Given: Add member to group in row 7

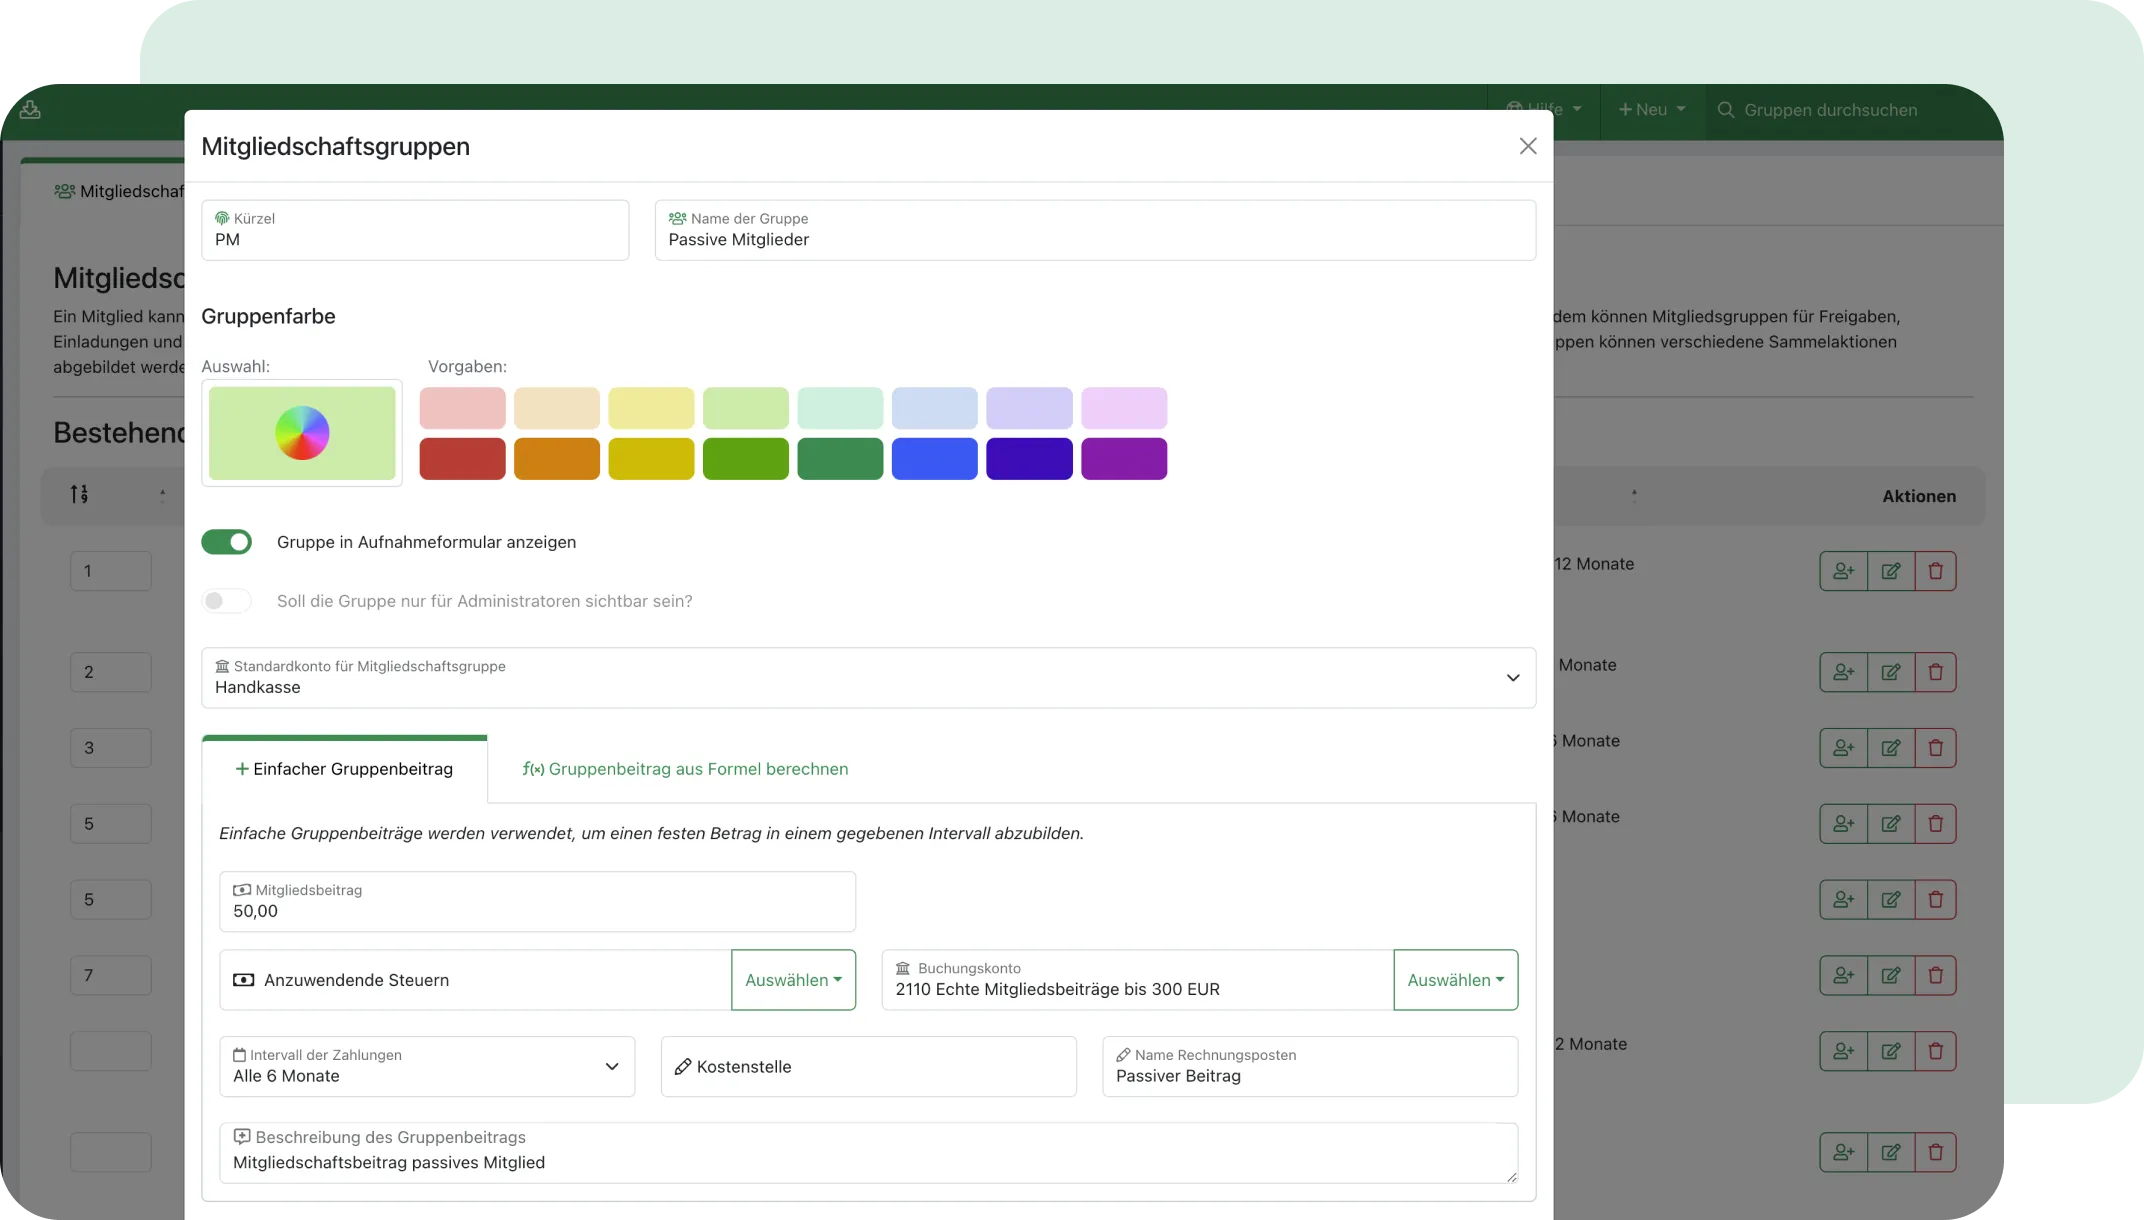Looking at the screenshot, I should pos(1844,975).
